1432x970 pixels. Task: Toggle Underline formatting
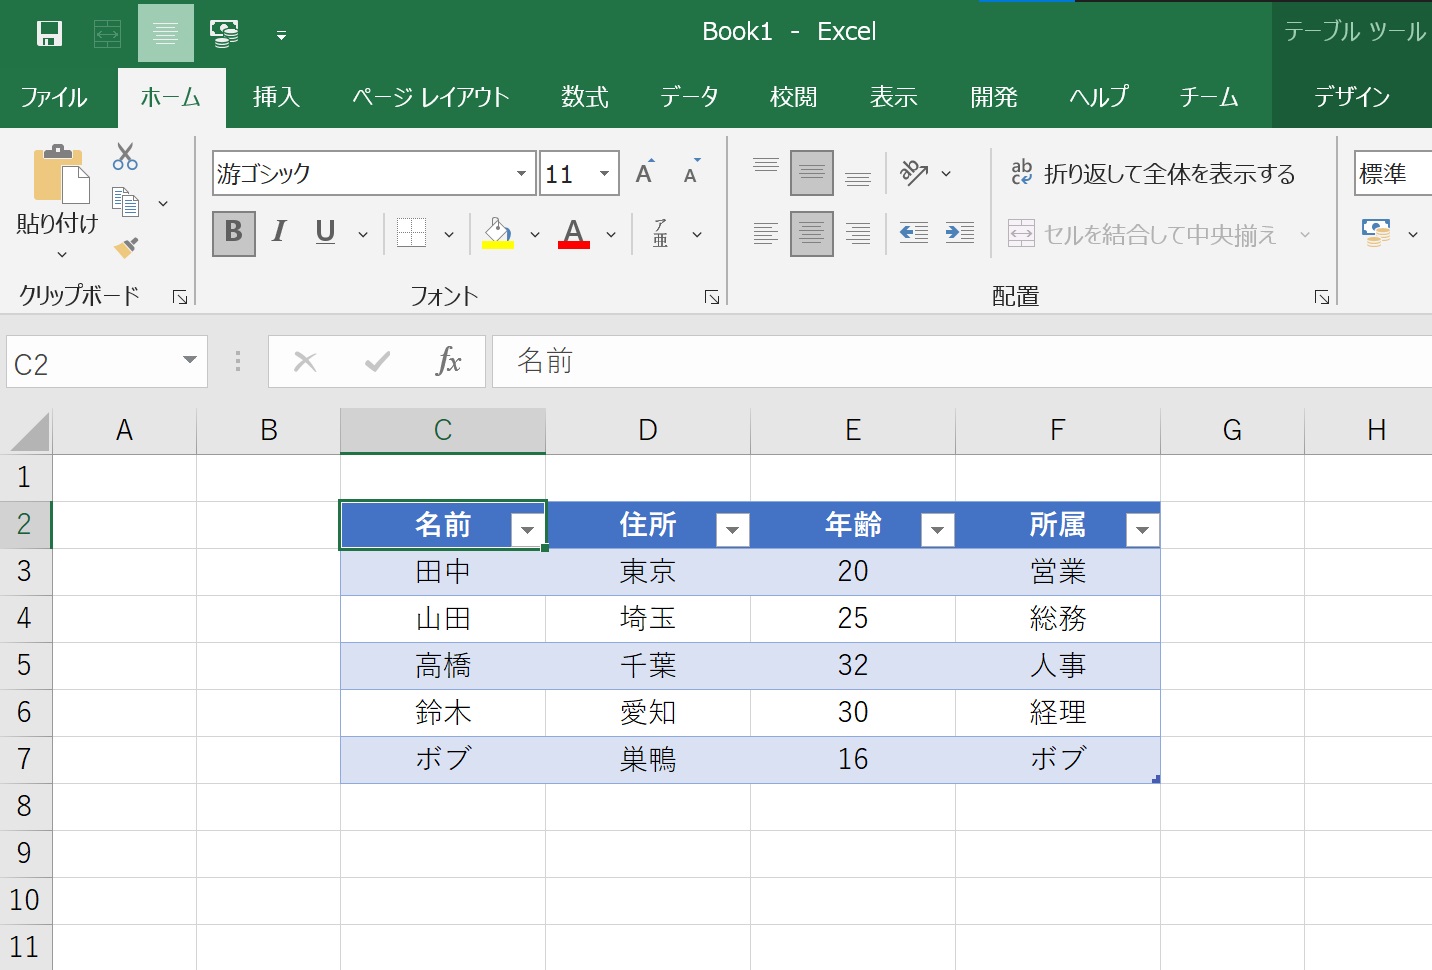coord(325,233)
